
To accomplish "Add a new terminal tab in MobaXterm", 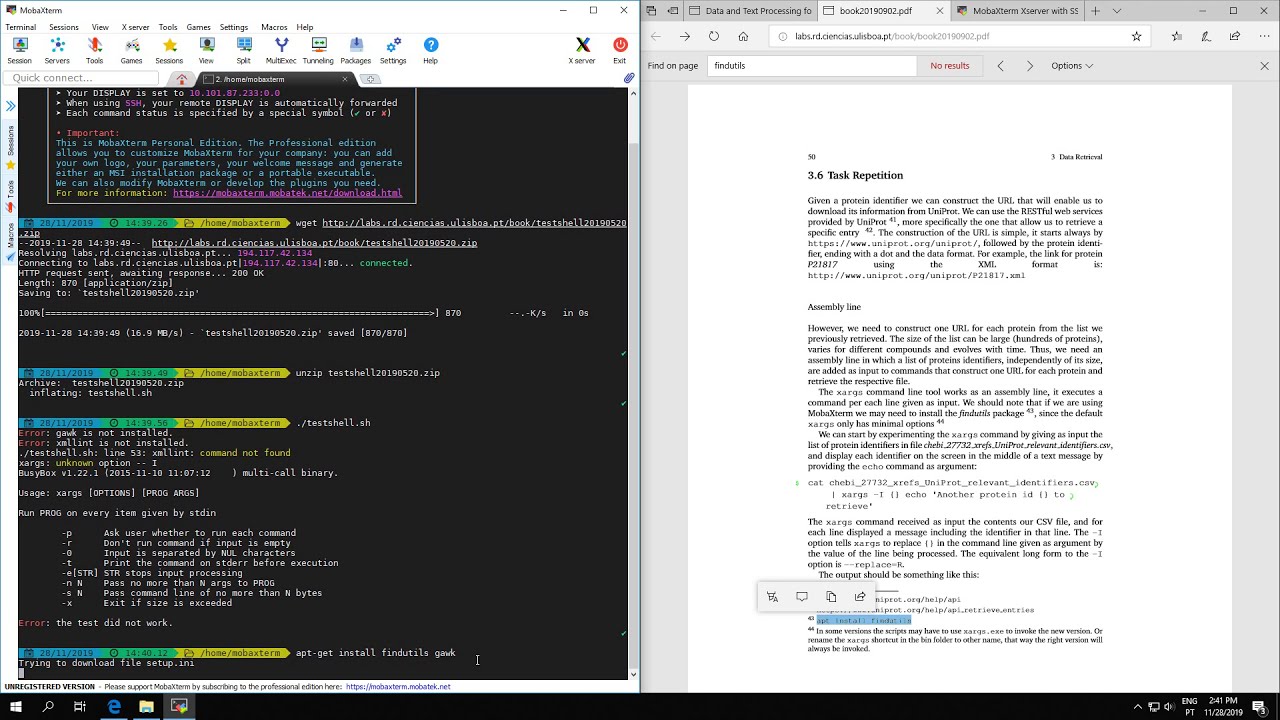I will point(370,79).
